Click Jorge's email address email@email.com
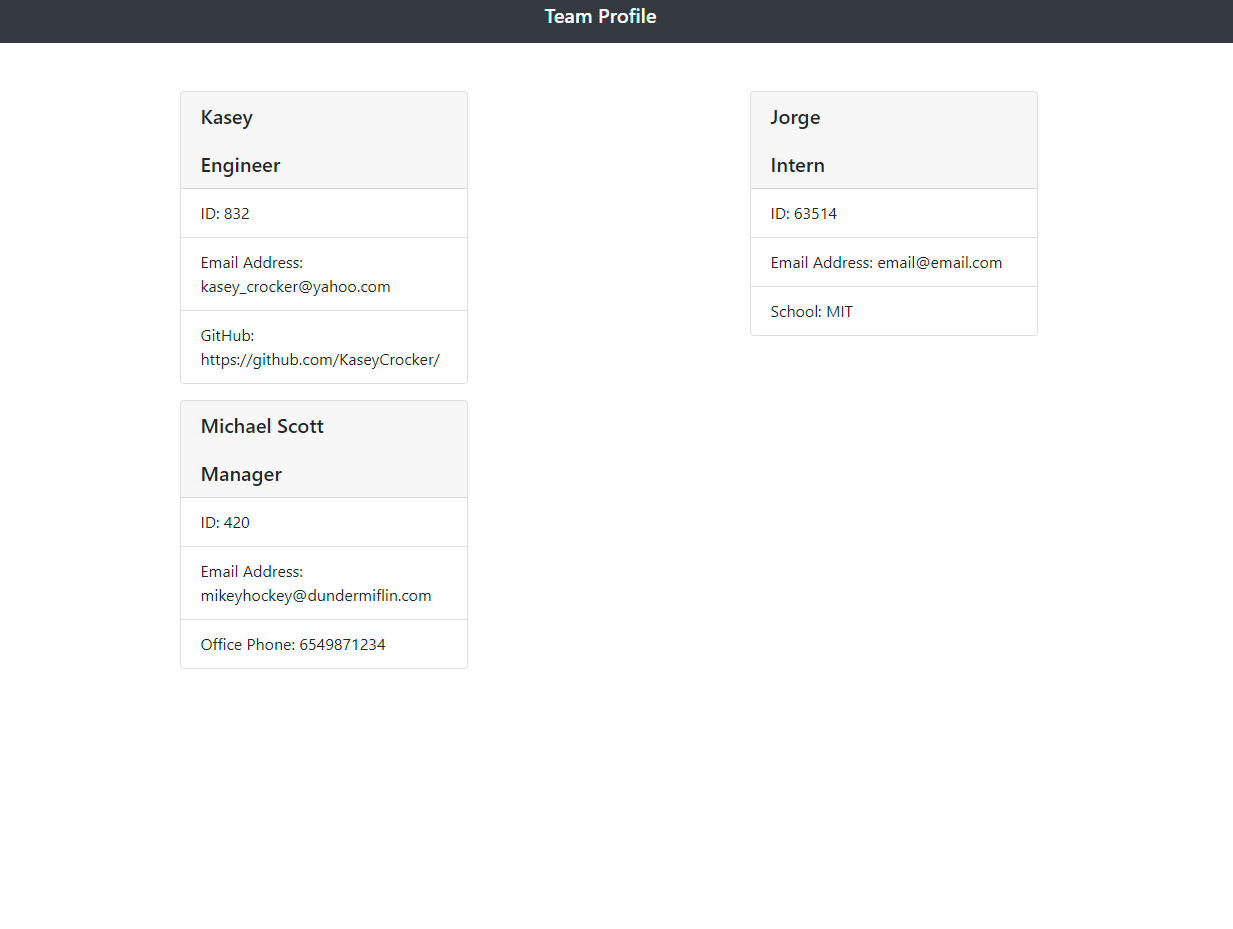The image size is (1233, 929). click(x=939, y=262)
